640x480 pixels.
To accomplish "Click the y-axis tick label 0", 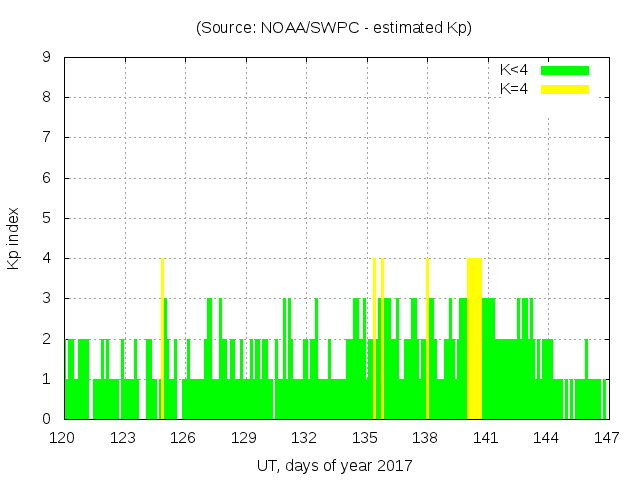I will (x=46, y=419).
